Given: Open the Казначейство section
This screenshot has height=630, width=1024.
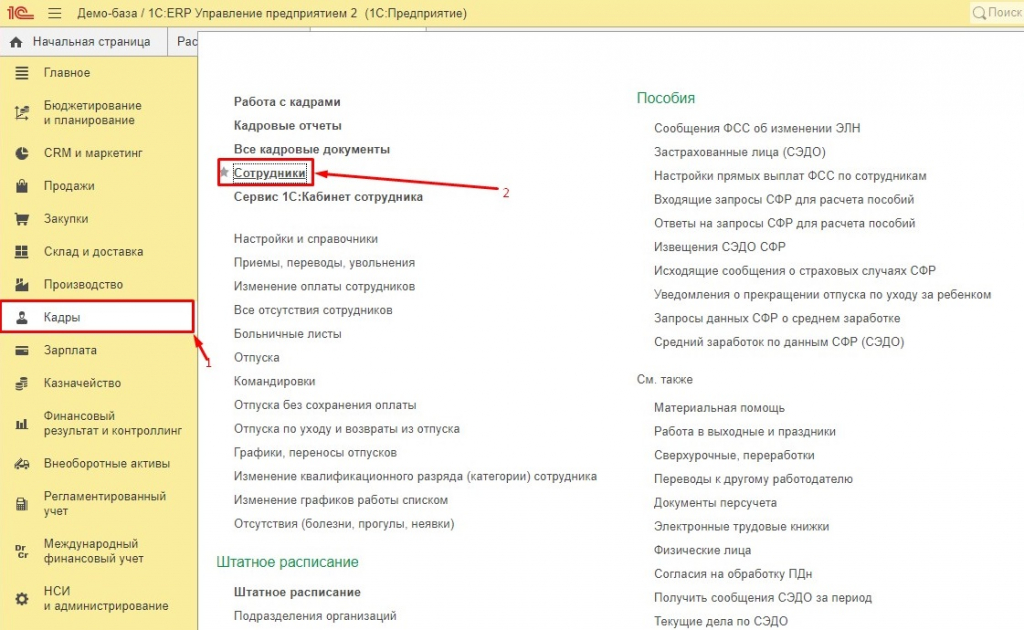Looking at the screenshot, I should tap(82, 383).
